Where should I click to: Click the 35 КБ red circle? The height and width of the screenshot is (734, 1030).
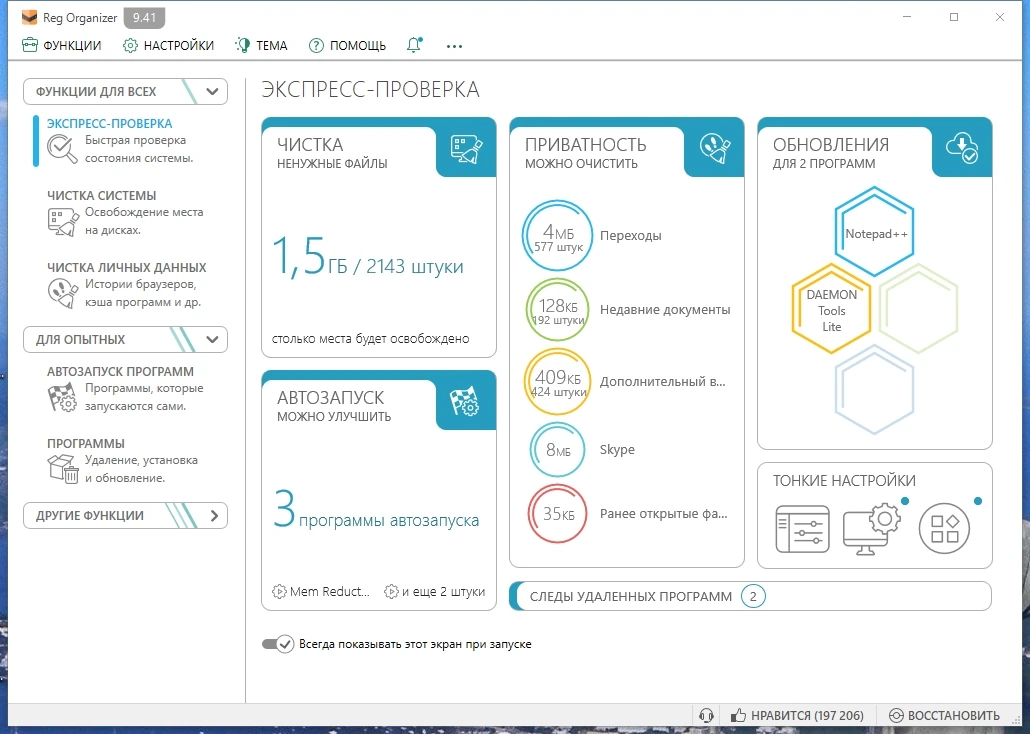(x=558, y=513)
